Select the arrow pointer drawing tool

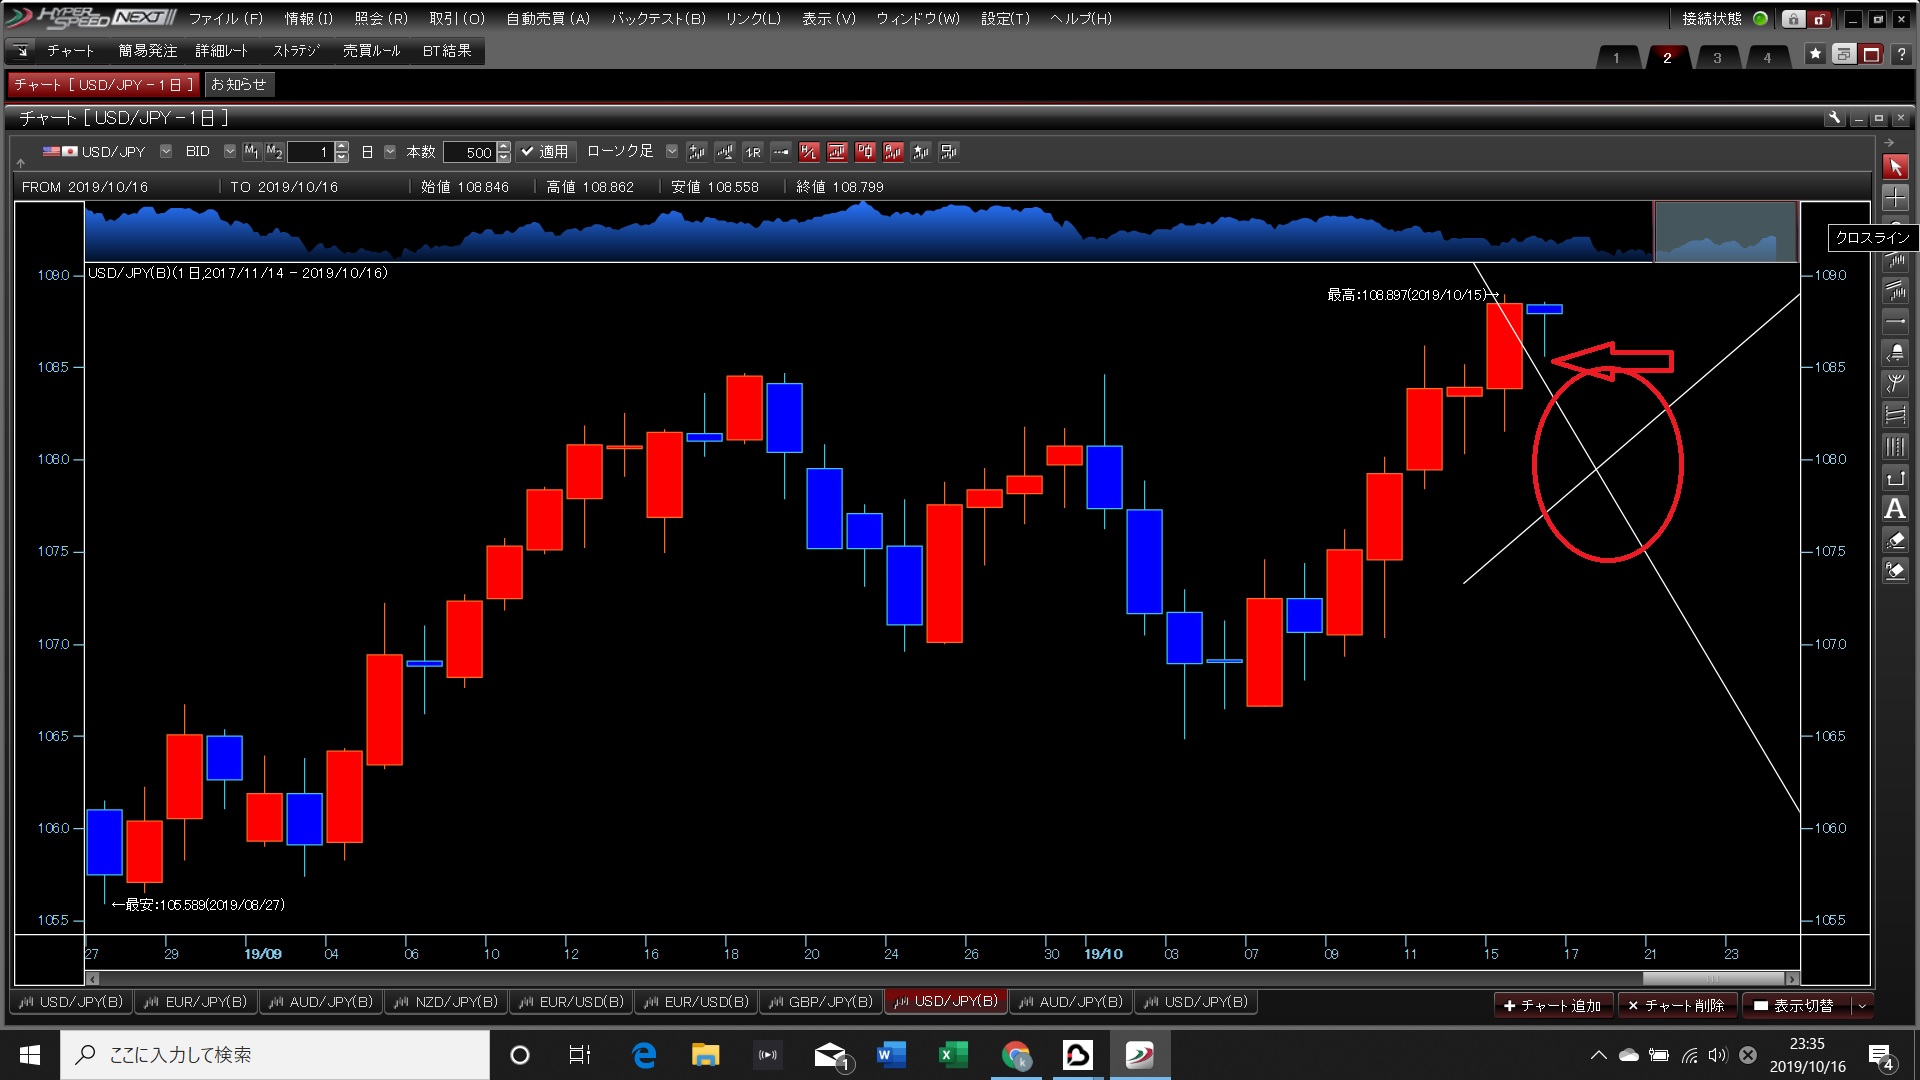pyautogui.click(x=1895, y=167)
